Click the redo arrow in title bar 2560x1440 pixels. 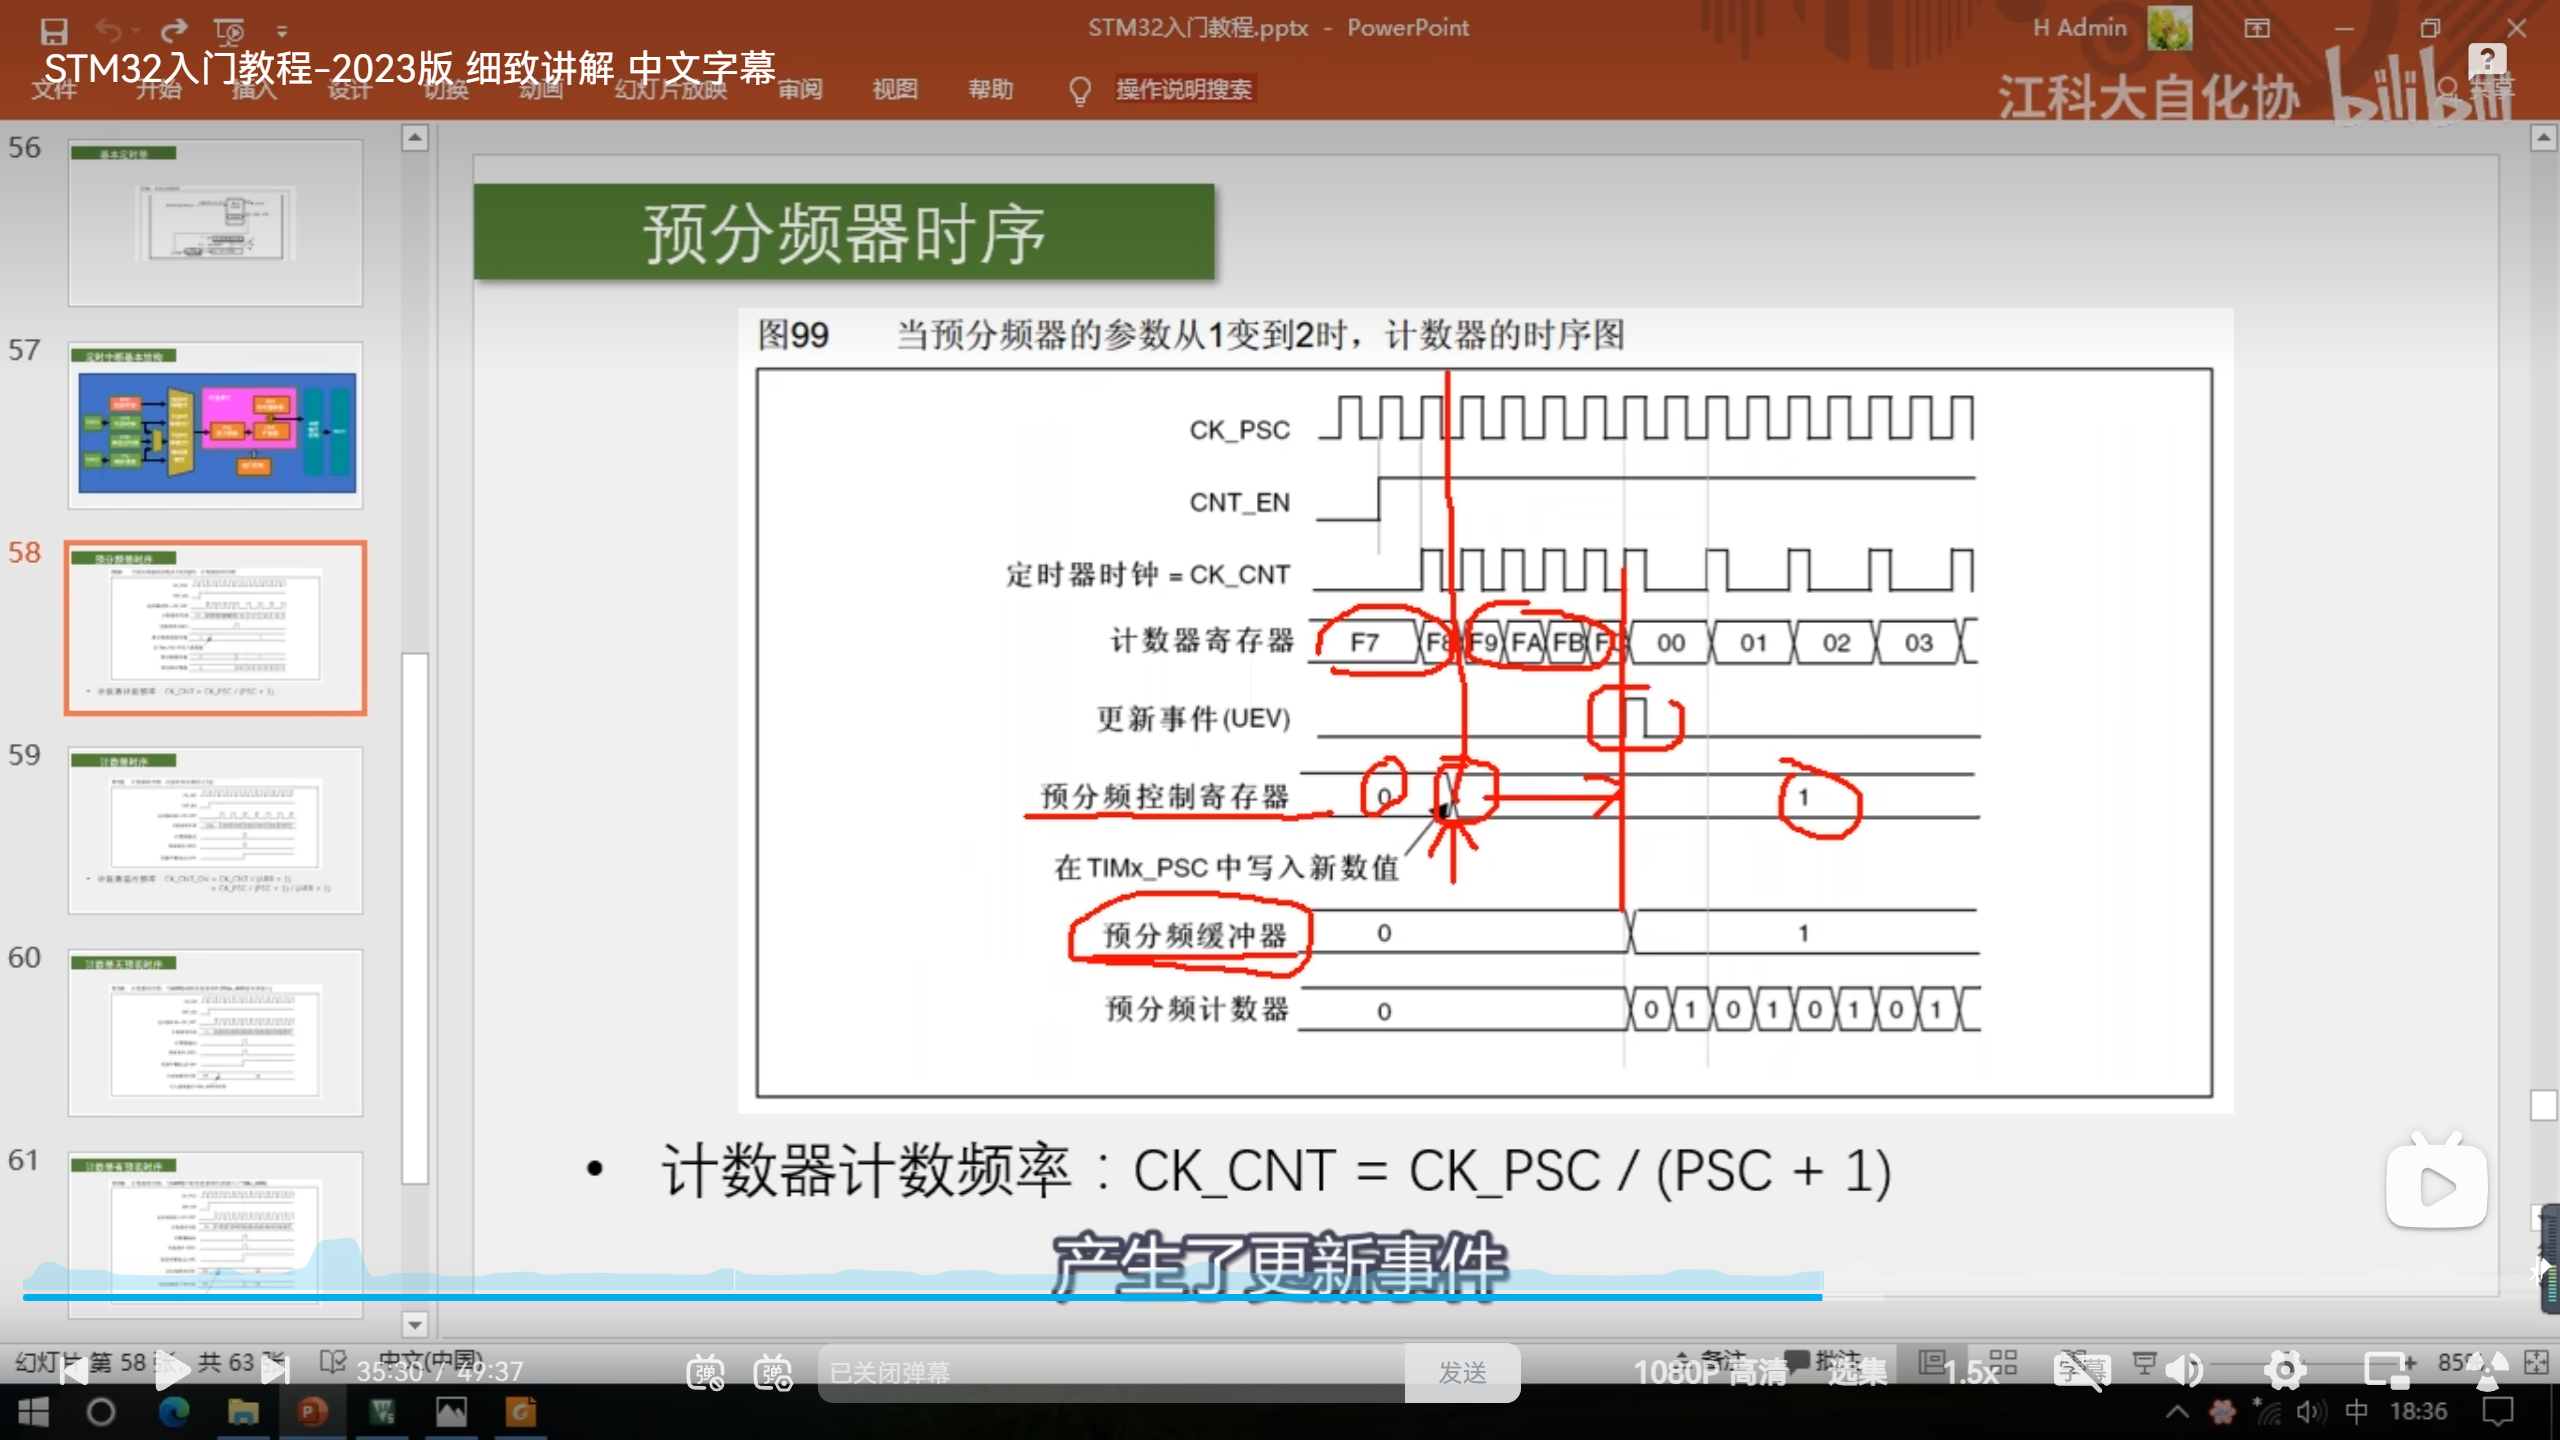[174, 31]
